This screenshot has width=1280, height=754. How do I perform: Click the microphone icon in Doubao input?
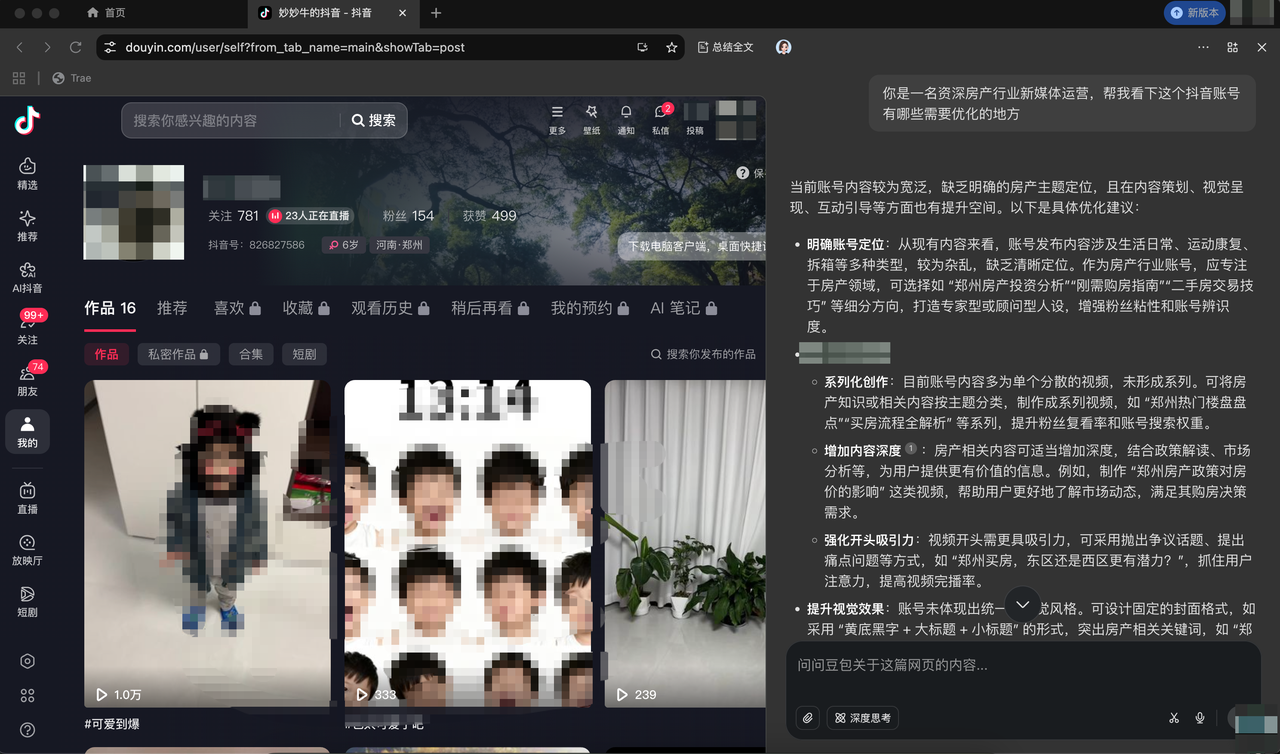point(1199,717)
